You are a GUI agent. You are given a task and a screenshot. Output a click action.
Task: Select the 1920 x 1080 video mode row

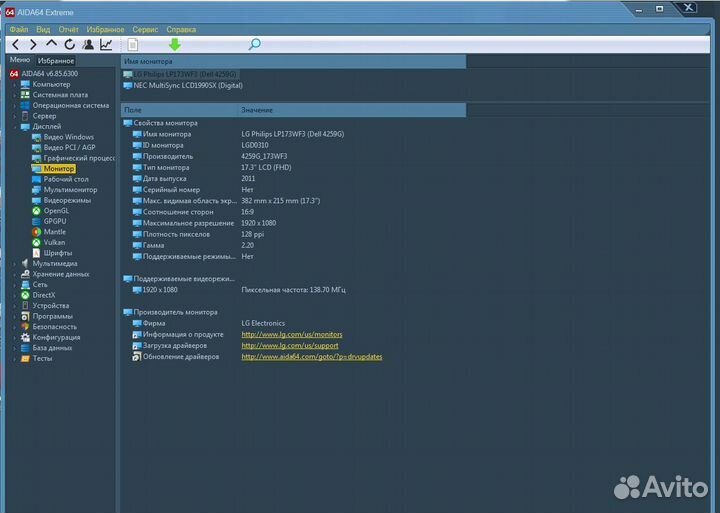[294, 290]
